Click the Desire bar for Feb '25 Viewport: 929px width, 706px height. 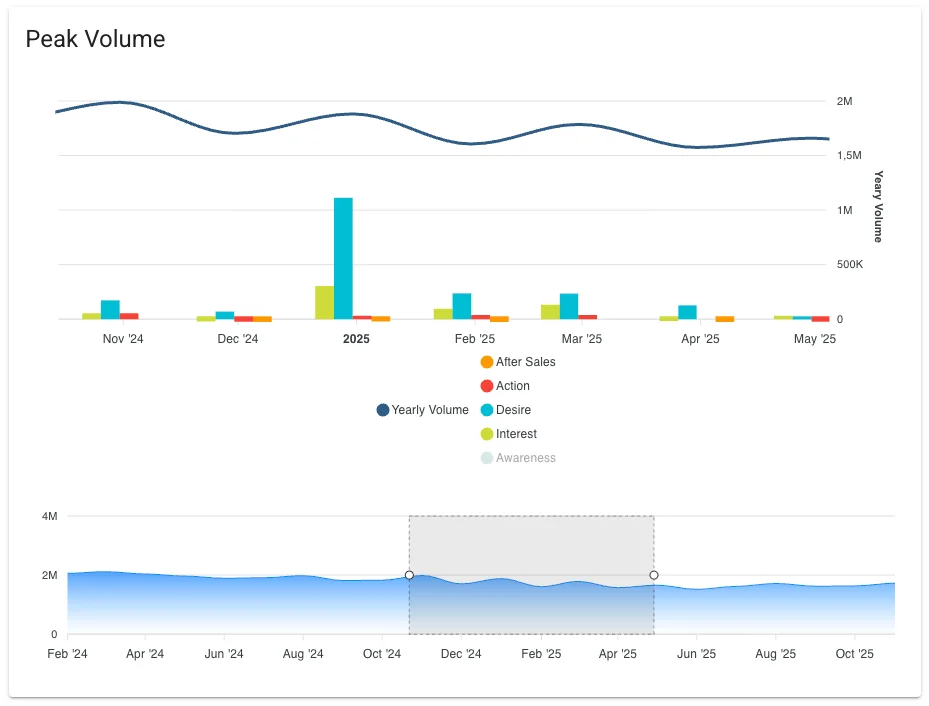[x=461, y=306]
